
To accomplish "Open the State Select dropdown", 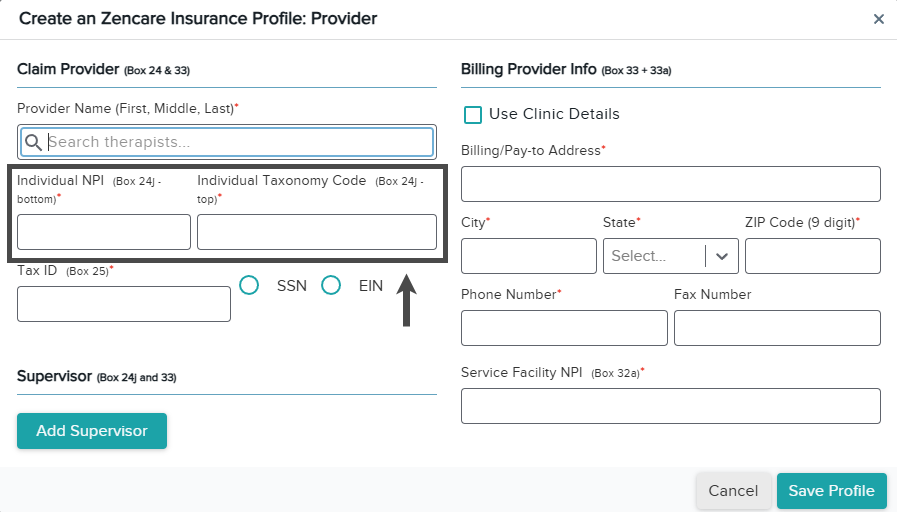I will click(670, 256).
